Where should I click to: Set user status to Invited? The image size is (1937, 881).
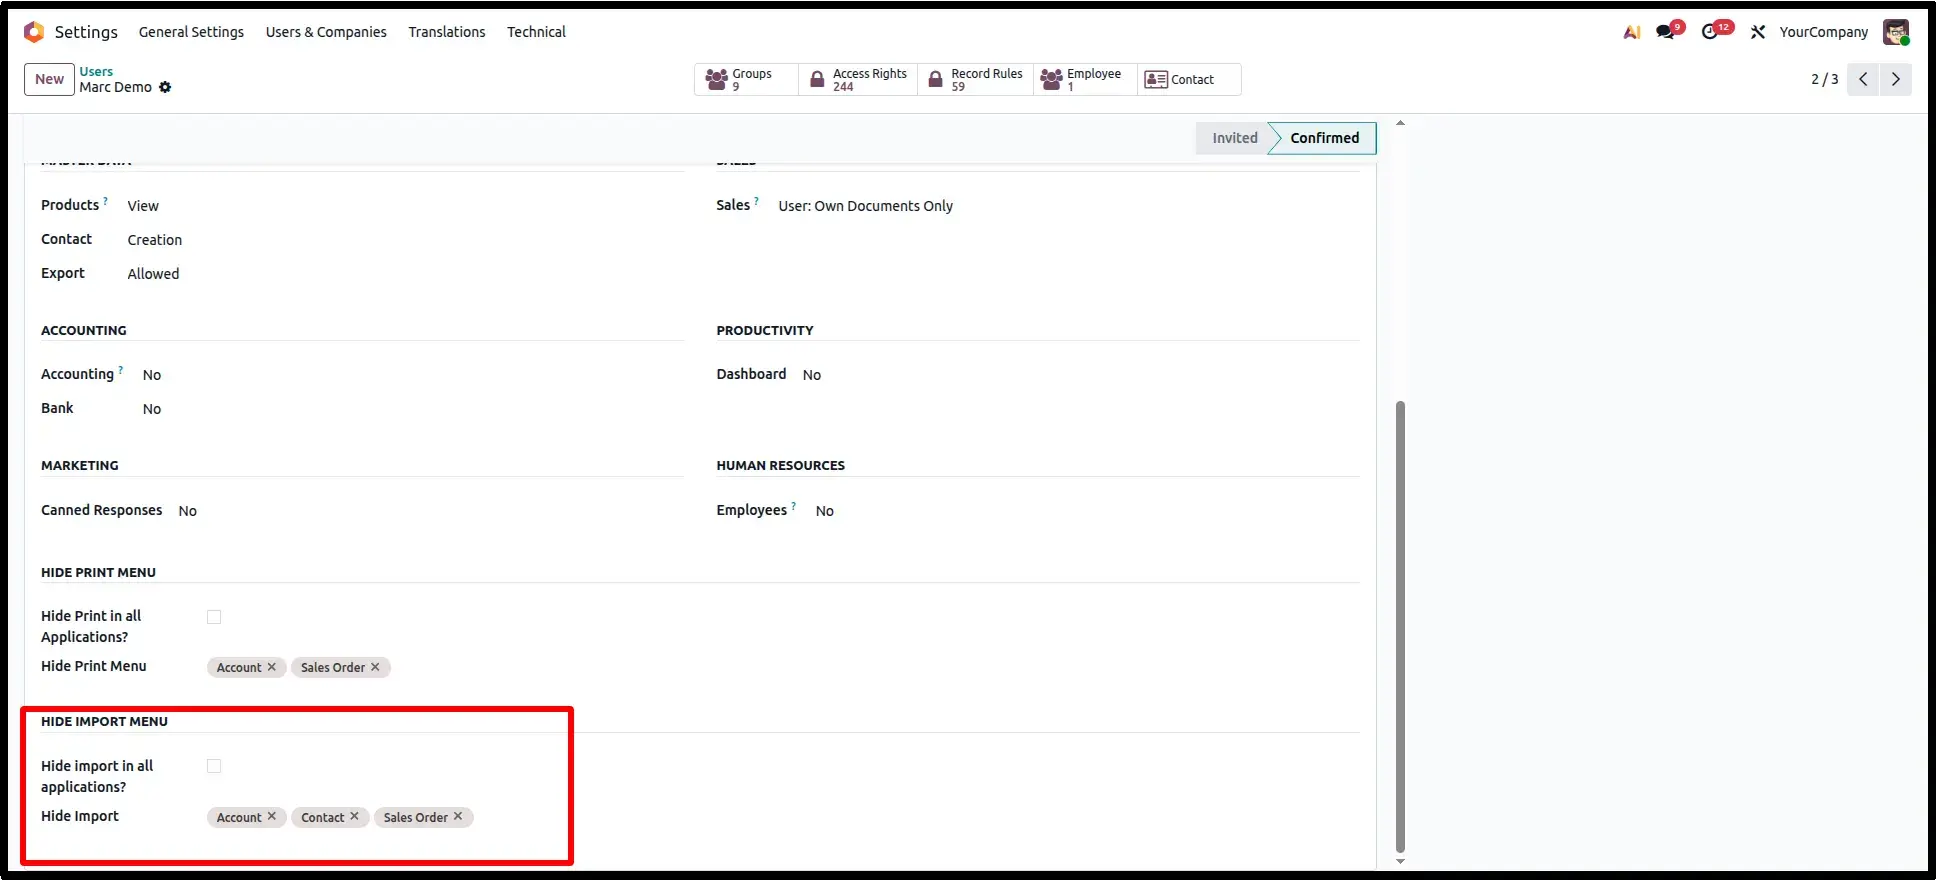[1234, 138]
